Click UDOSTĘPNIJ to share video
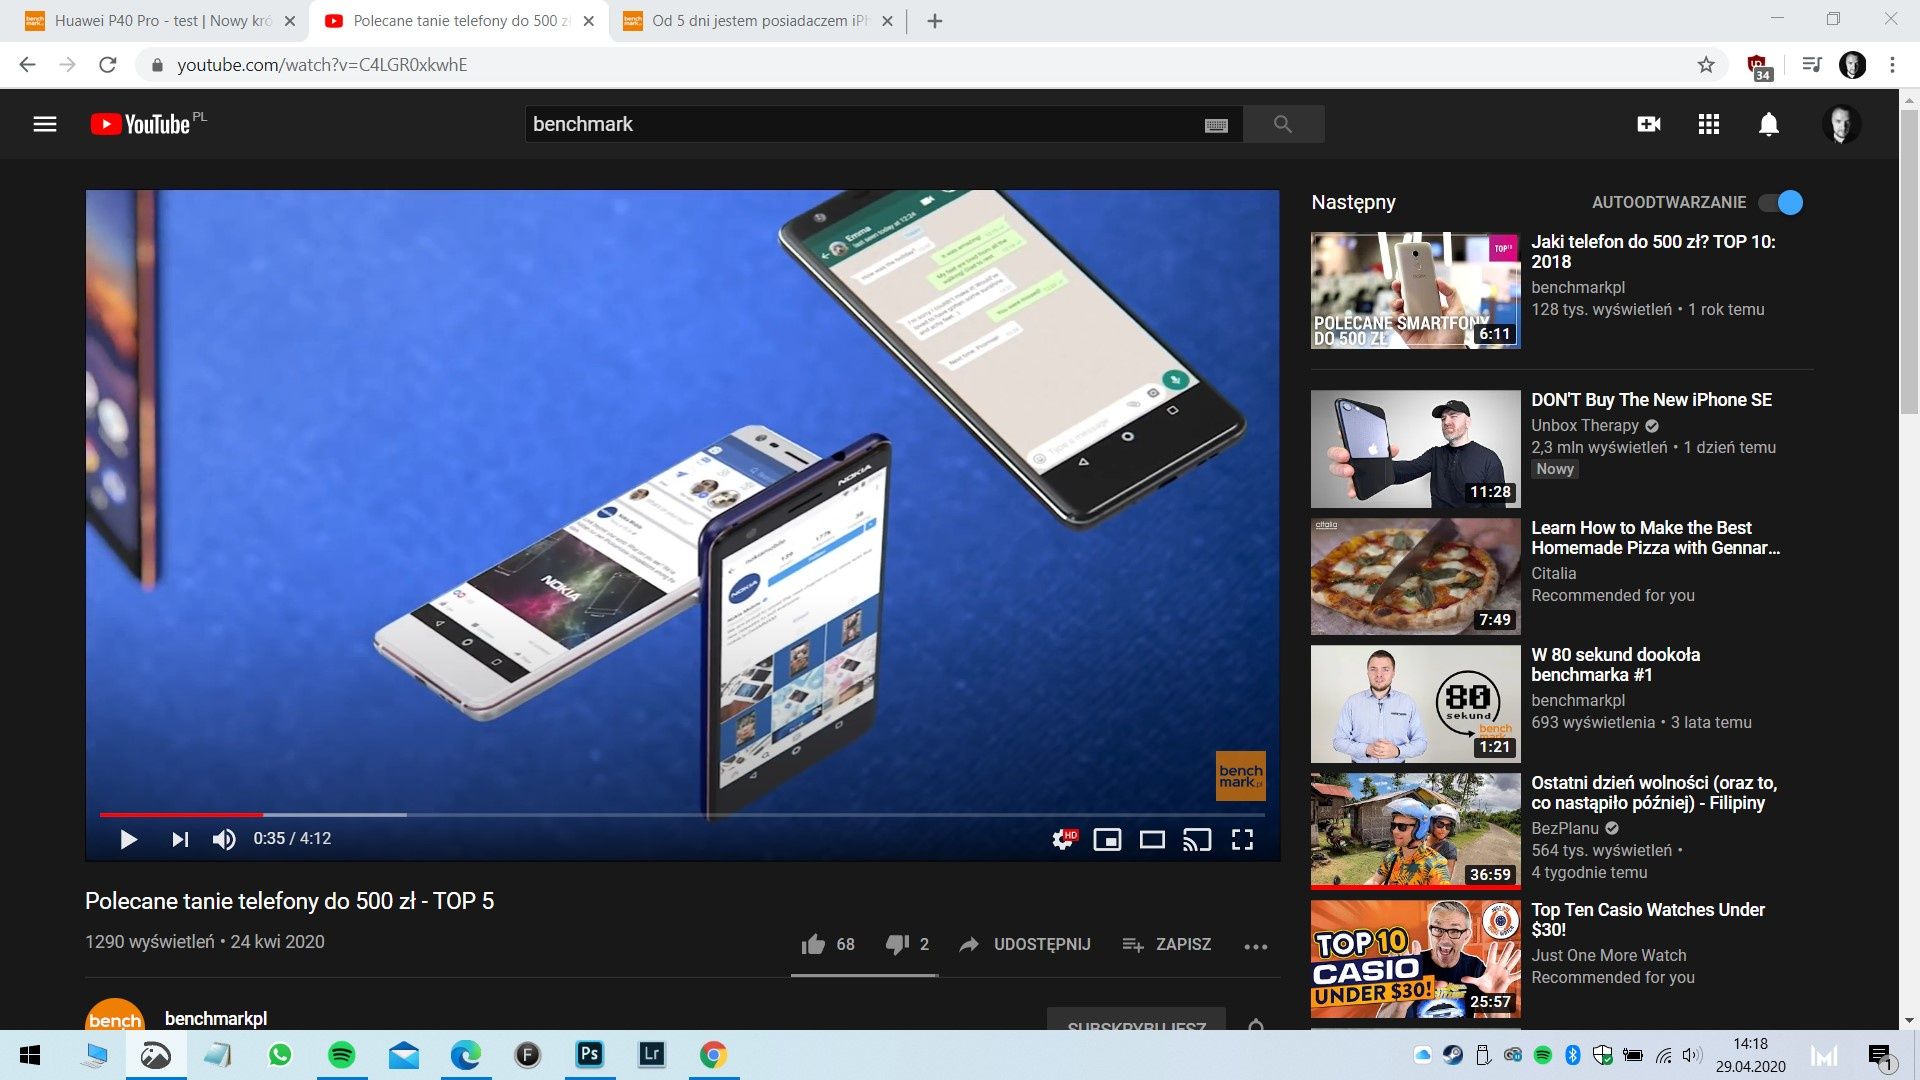 (1025, 944)
